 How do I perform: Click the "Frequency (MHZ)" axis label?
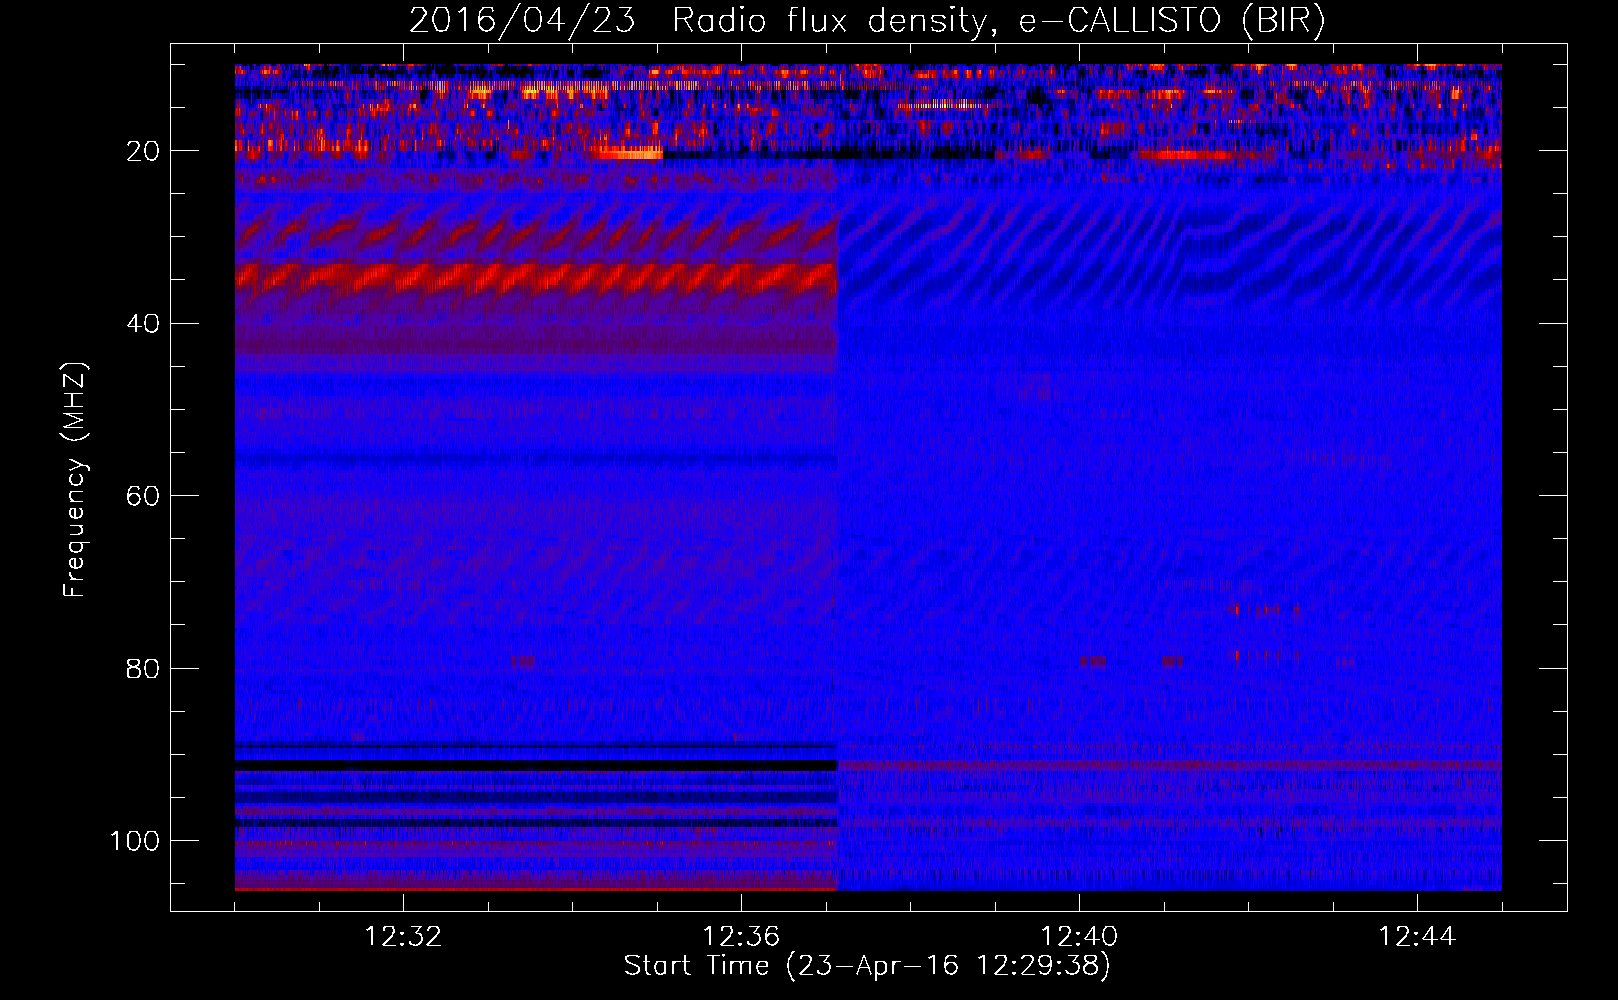coord(75,479)
